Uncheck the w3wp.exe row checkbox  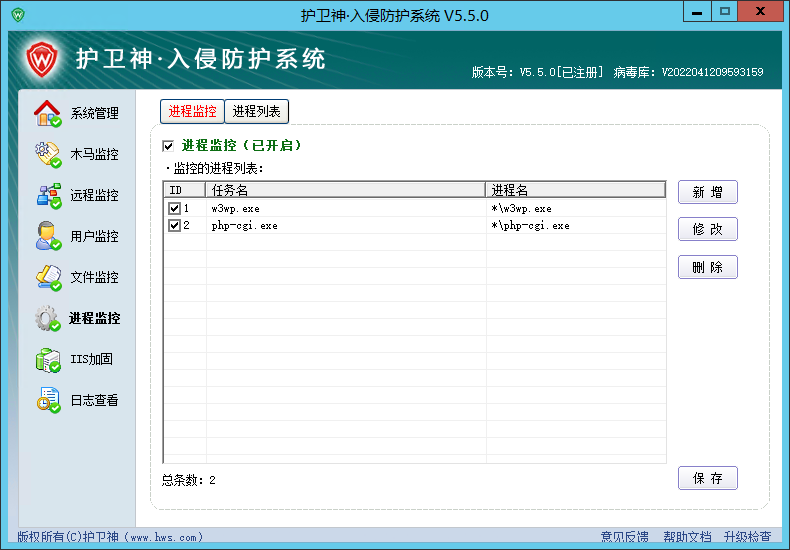(174, 208)
